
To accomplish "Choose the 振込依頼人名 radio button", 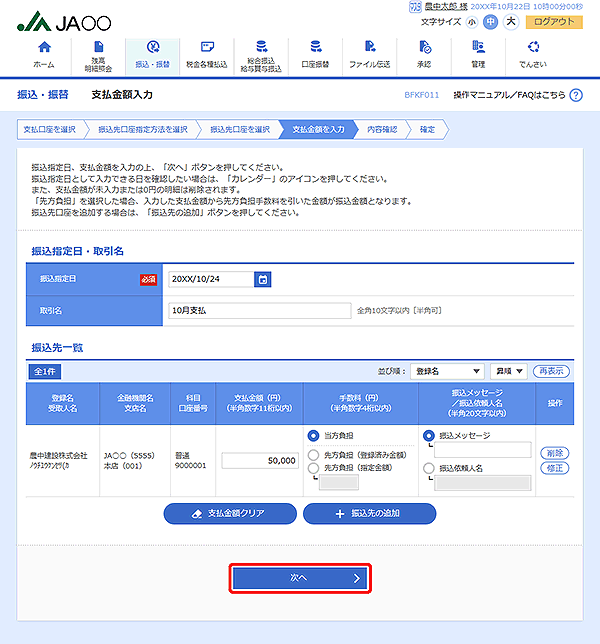I will (430, 468).
